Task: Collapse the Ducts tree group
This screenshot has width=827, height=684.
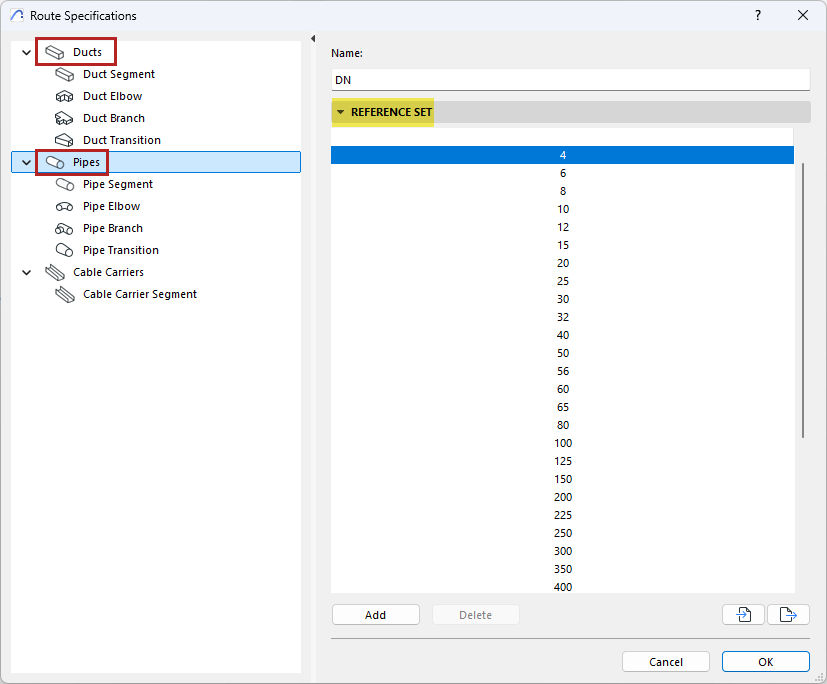Action: coord(26,52)
